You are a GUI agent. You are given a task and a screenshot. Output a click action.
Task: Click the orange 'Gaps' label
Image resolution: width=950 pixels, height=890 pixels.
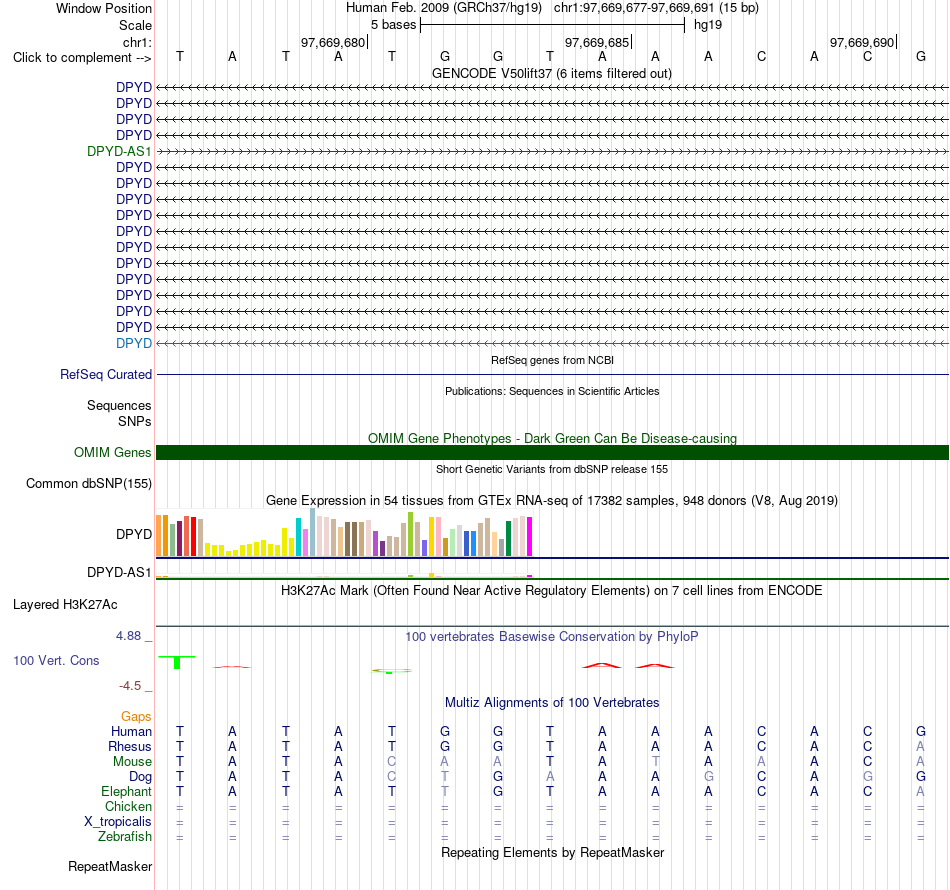tap(136, 717)
